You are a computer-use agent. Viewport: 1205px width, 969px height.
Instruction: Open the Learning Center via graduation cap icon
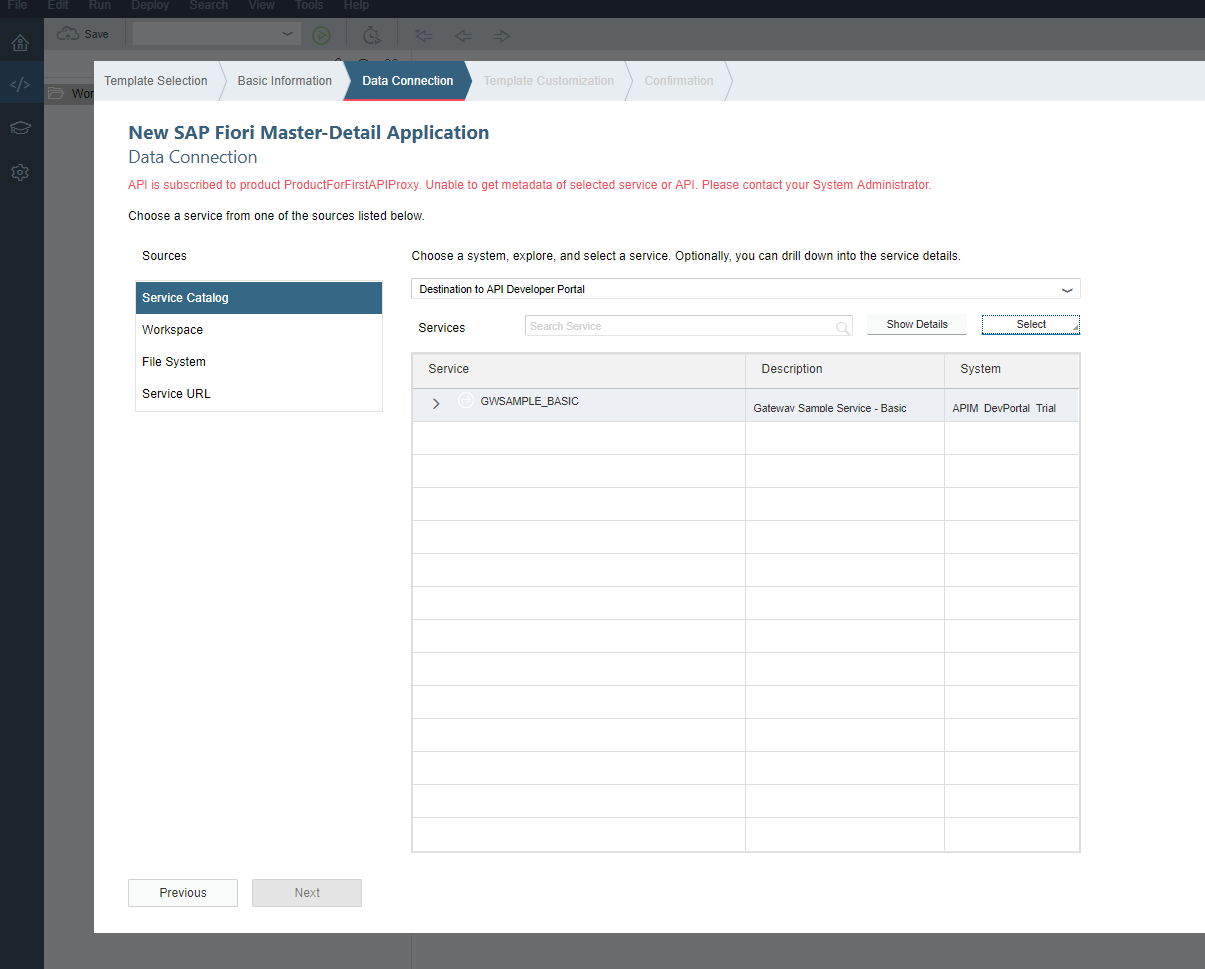point(20,128)
